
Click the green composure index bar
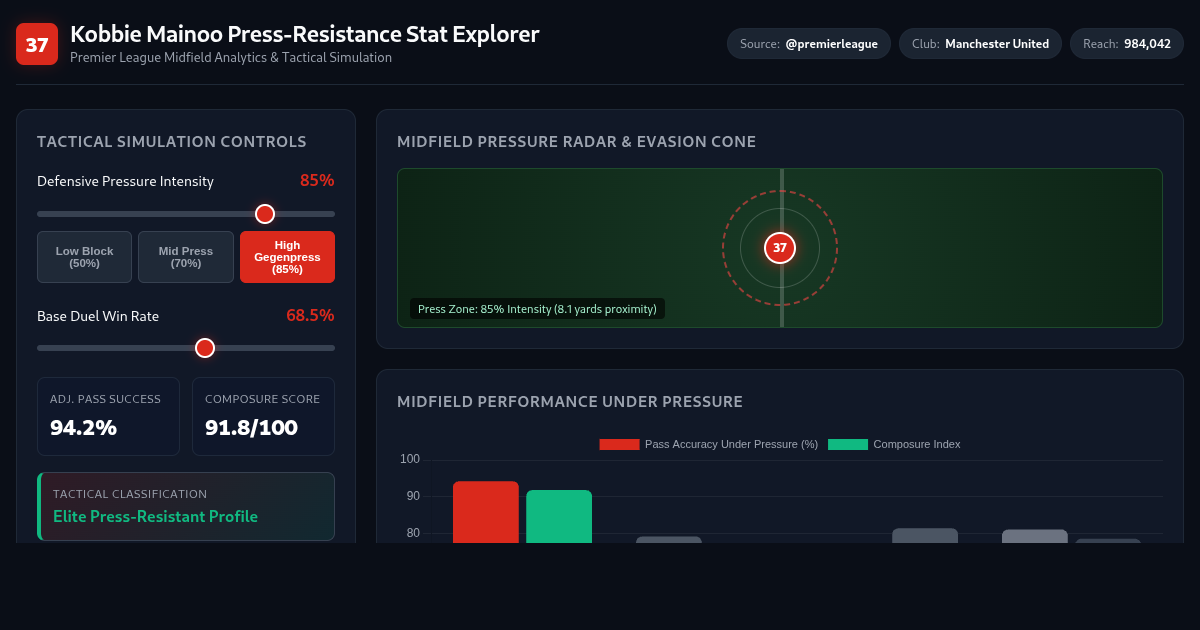click(x=559, y=516)
